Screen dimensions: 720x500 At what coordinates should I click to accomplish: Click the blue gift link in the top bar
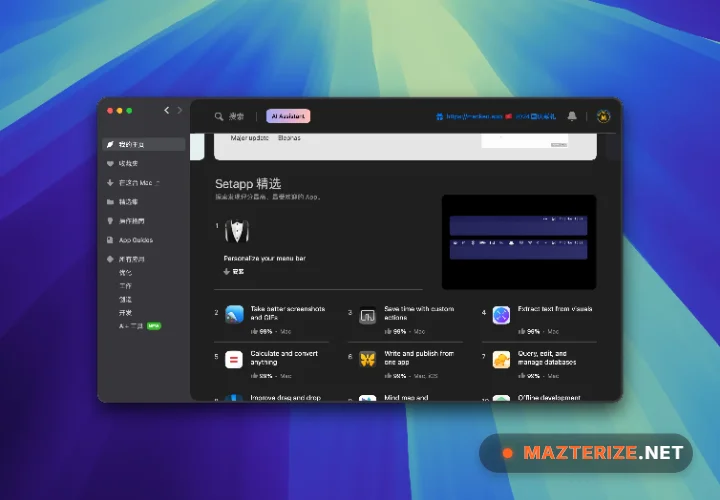point(496,117)
